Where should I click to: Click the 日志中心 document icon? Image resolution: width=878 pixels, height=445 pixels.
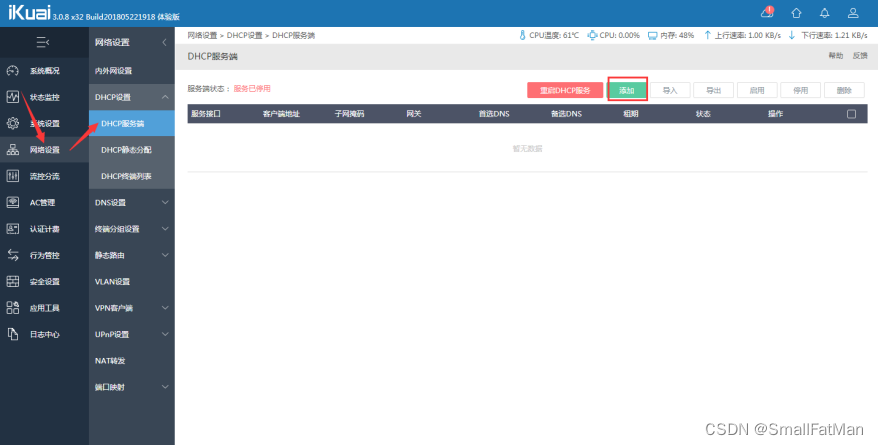[13, 334]
